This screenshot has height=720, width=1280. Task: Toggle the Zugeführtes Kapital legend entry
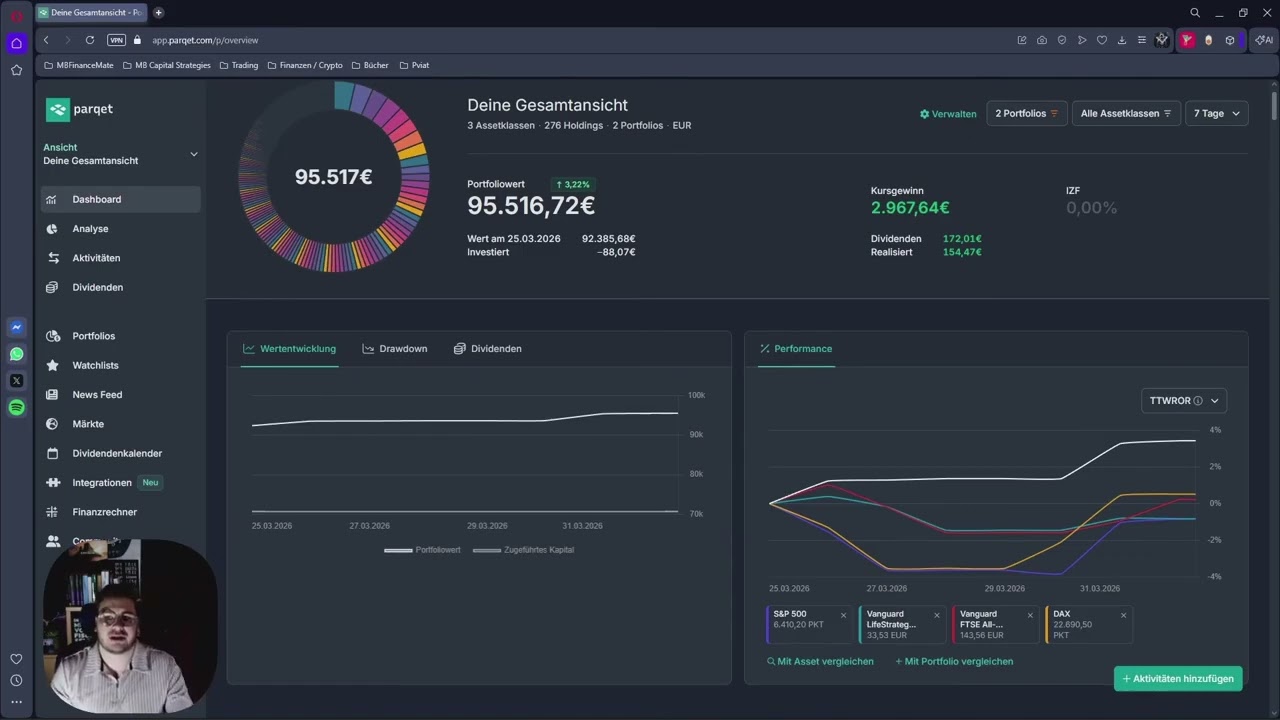[x=523, y=550]
